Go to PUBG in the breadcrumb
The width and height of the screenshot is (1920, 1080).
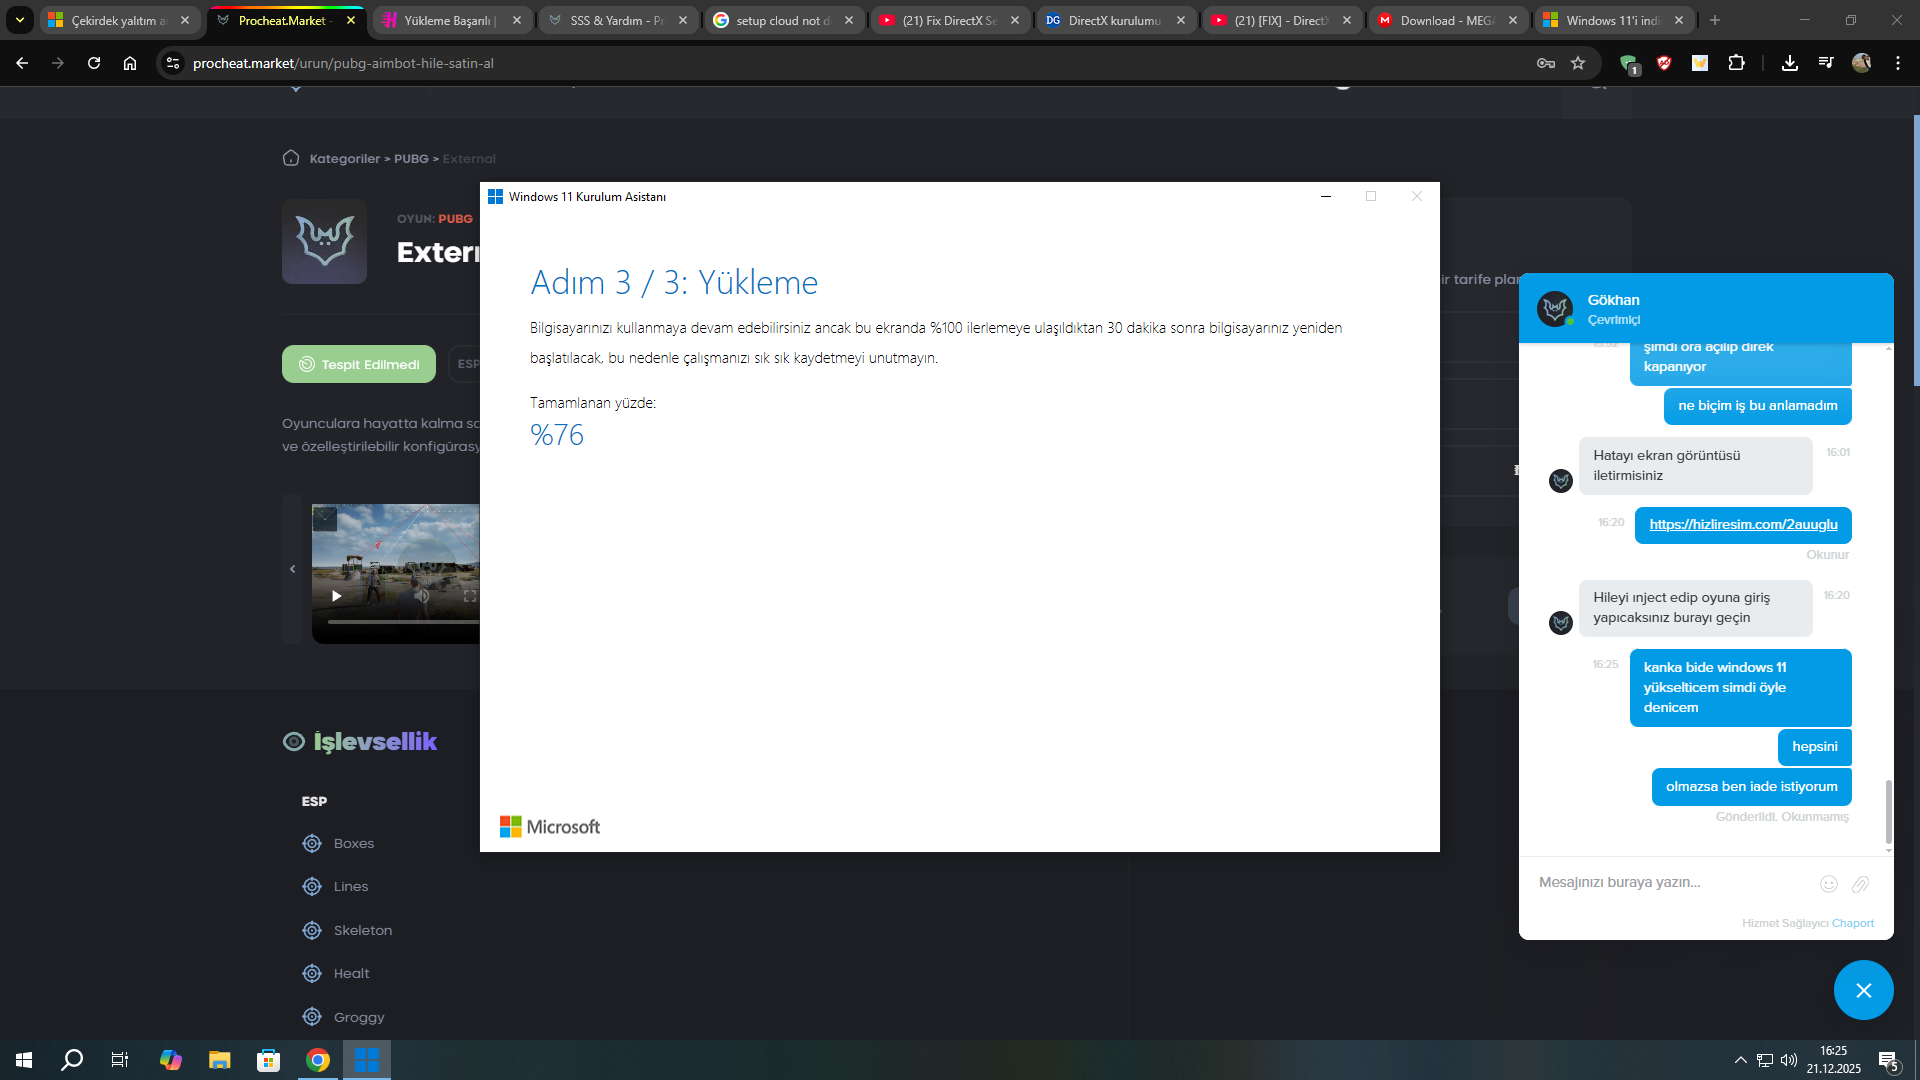pyautogui.click(x=411, y=159)
